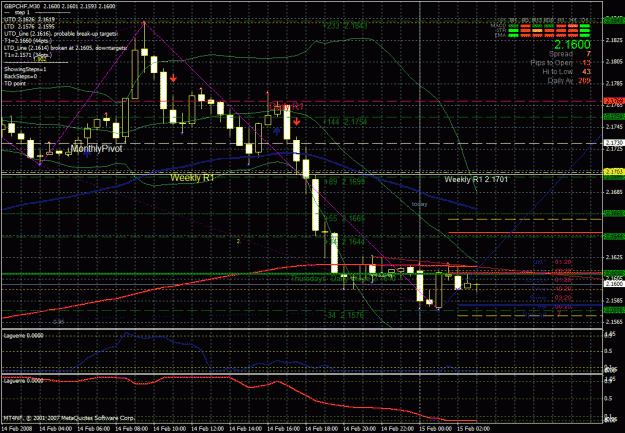Click the tall white candle at 14 Feb 18:00
The image size is (625, 433).
coord(315,205)
